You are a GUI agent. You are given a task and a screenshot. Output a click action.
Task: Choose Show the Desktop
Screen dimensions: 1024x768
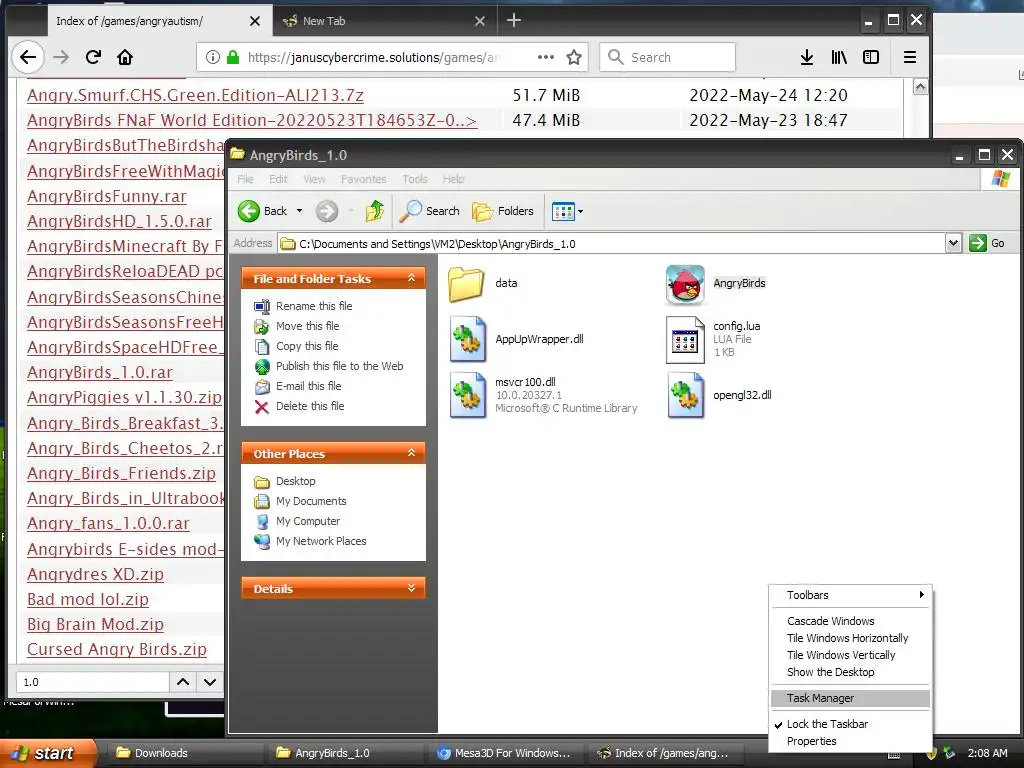click(850, 672)
